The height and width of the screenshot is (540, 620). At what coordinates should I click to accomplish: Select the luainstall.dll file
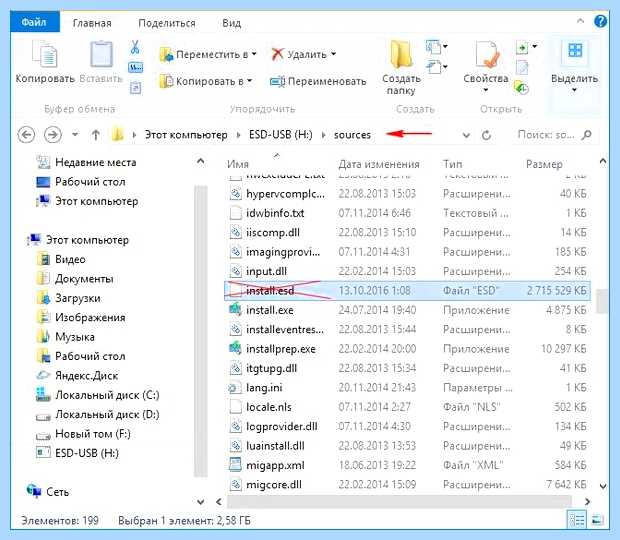[275, 445]
